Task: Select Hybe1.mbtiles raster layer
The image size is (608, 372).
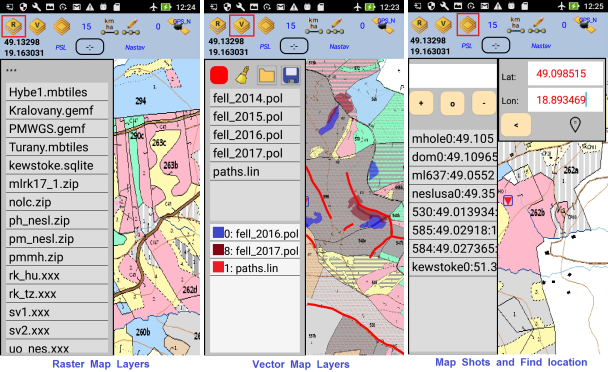Action: [57, 92]
